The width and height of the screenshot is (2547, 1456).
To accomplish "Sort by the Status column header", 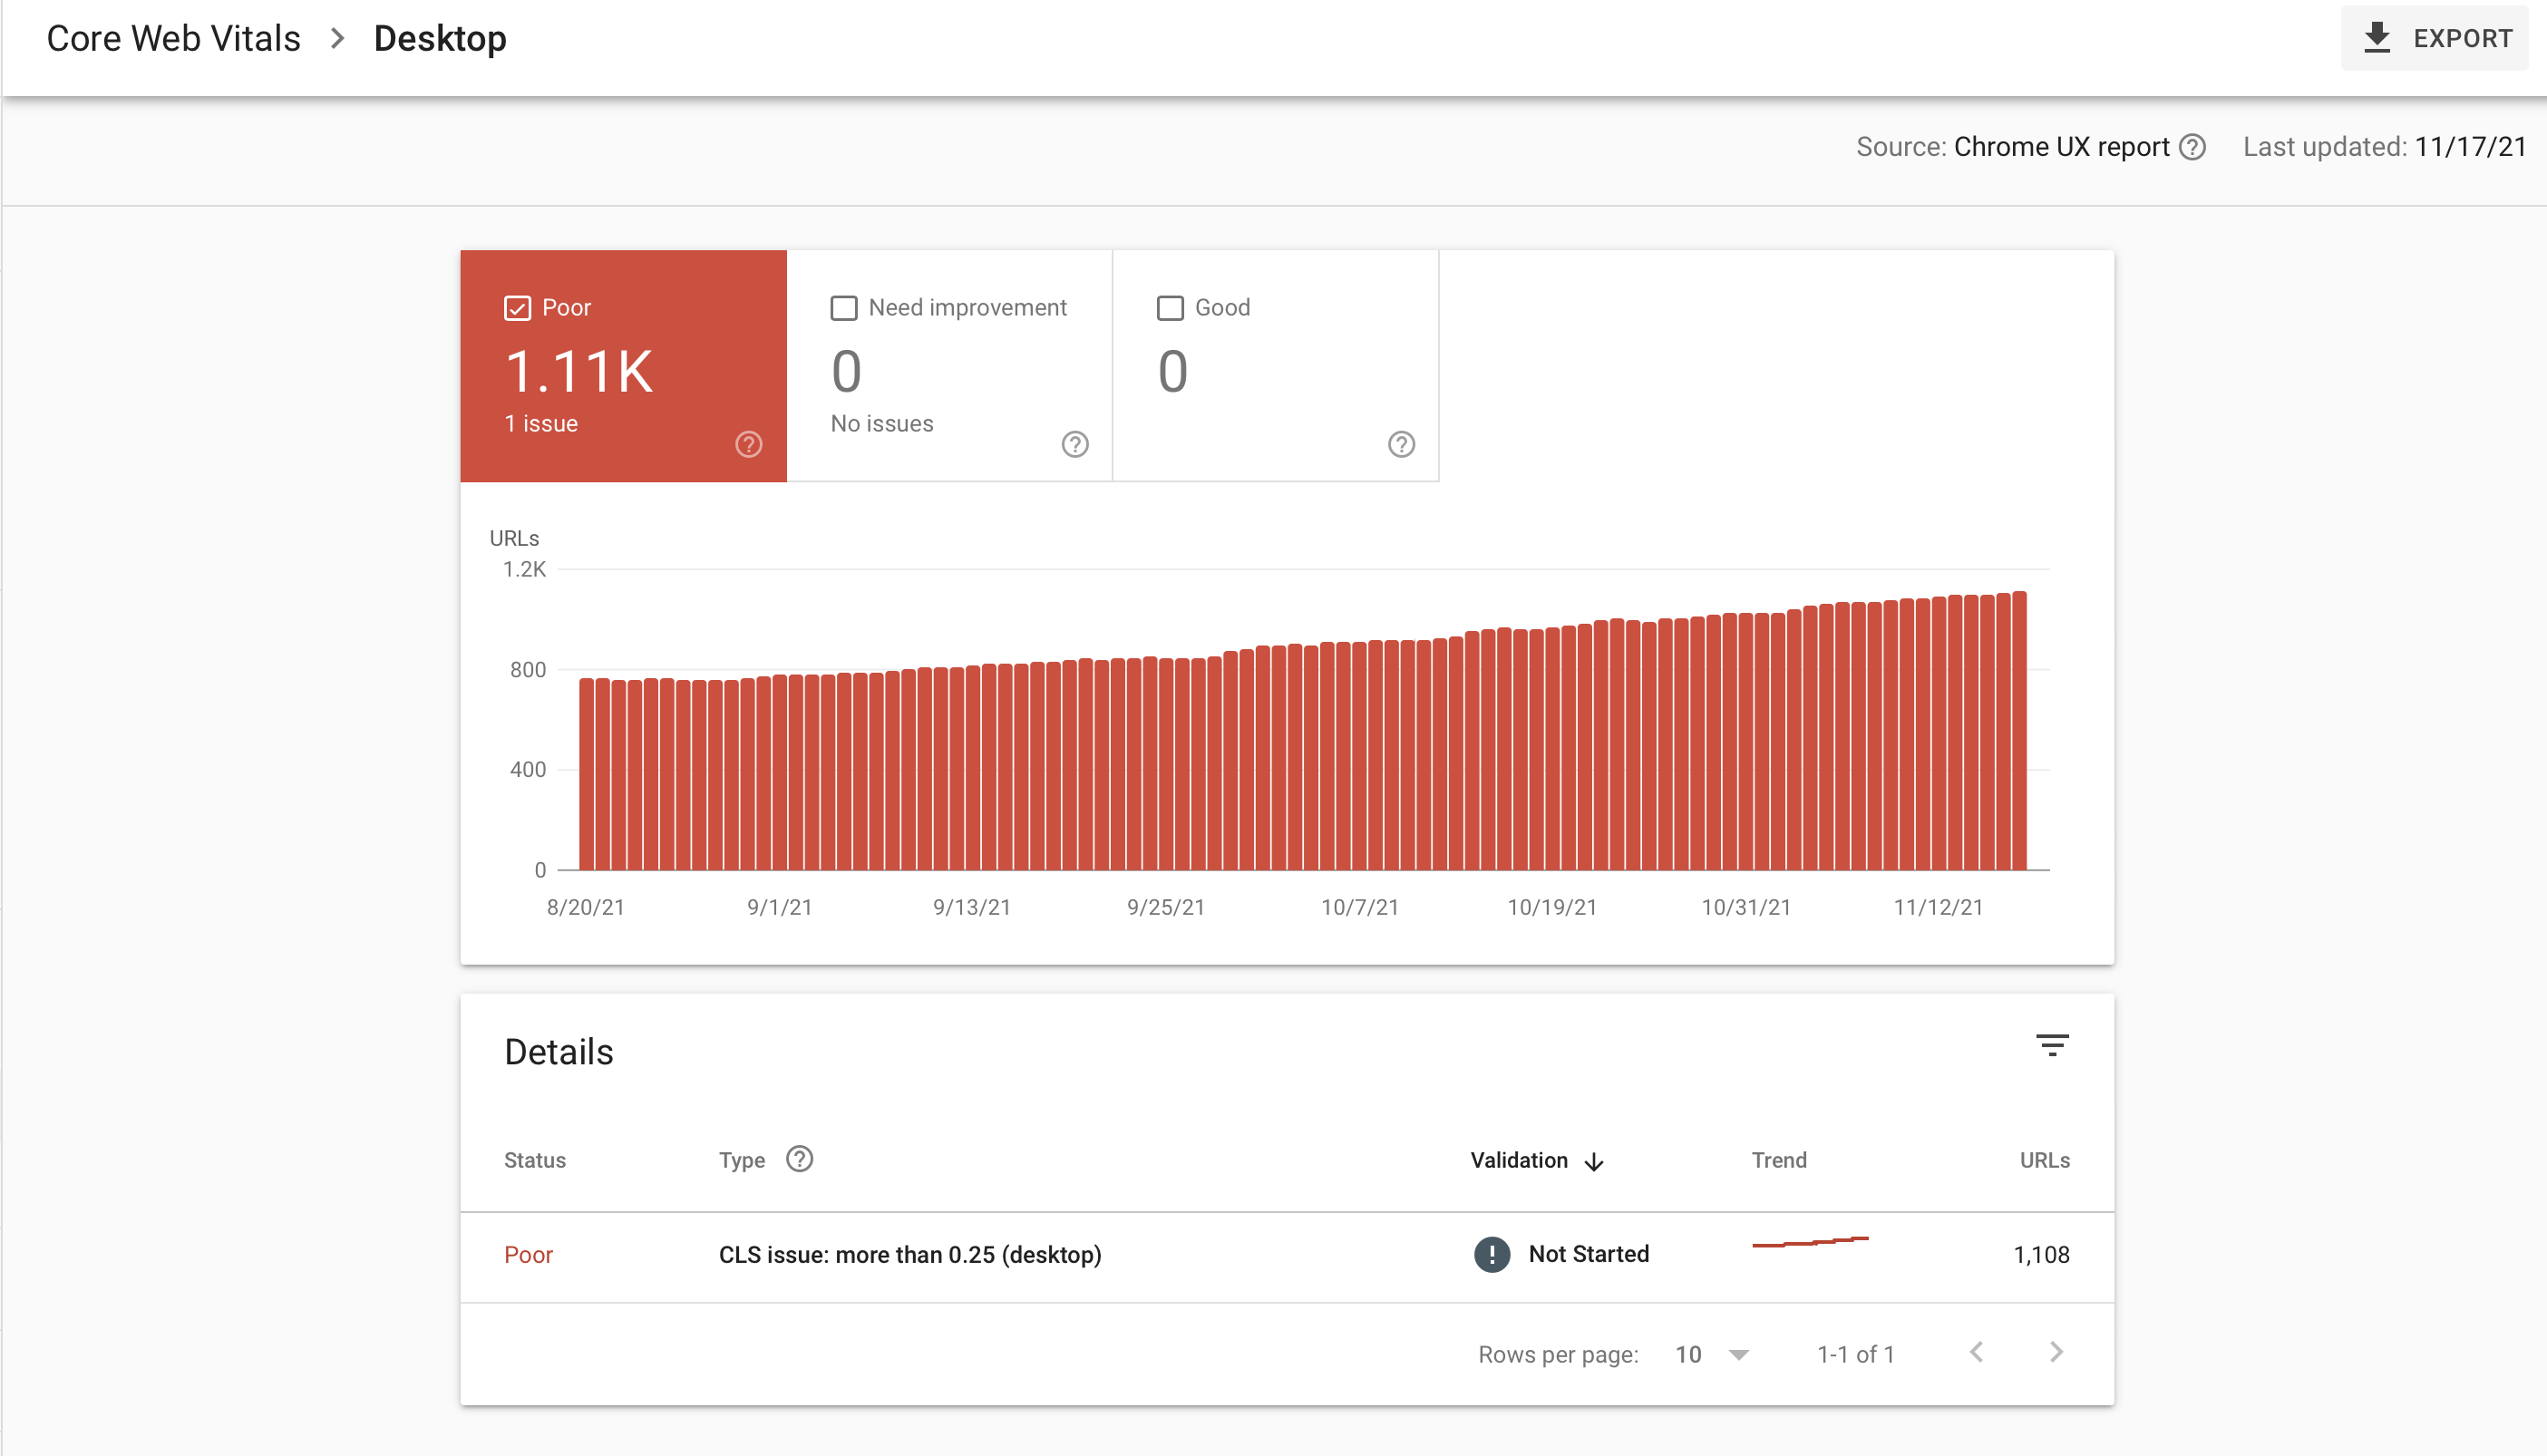I will point(534,1160).
